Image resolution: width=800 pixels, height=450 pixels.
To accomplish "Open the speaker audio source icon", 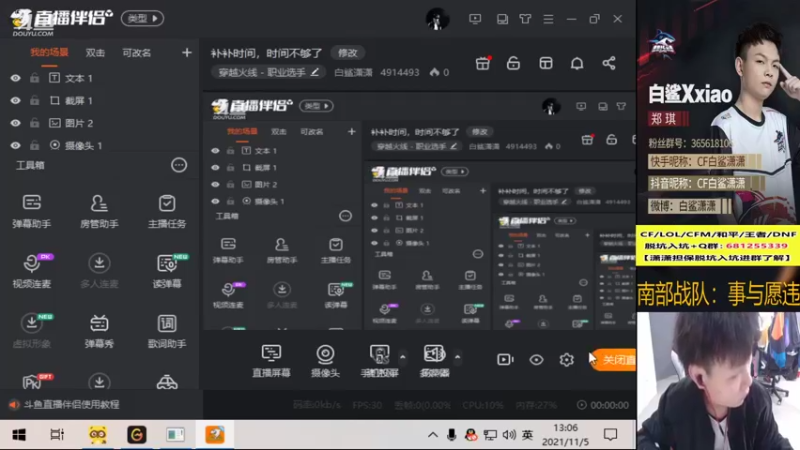I will [x=434, y=360].
